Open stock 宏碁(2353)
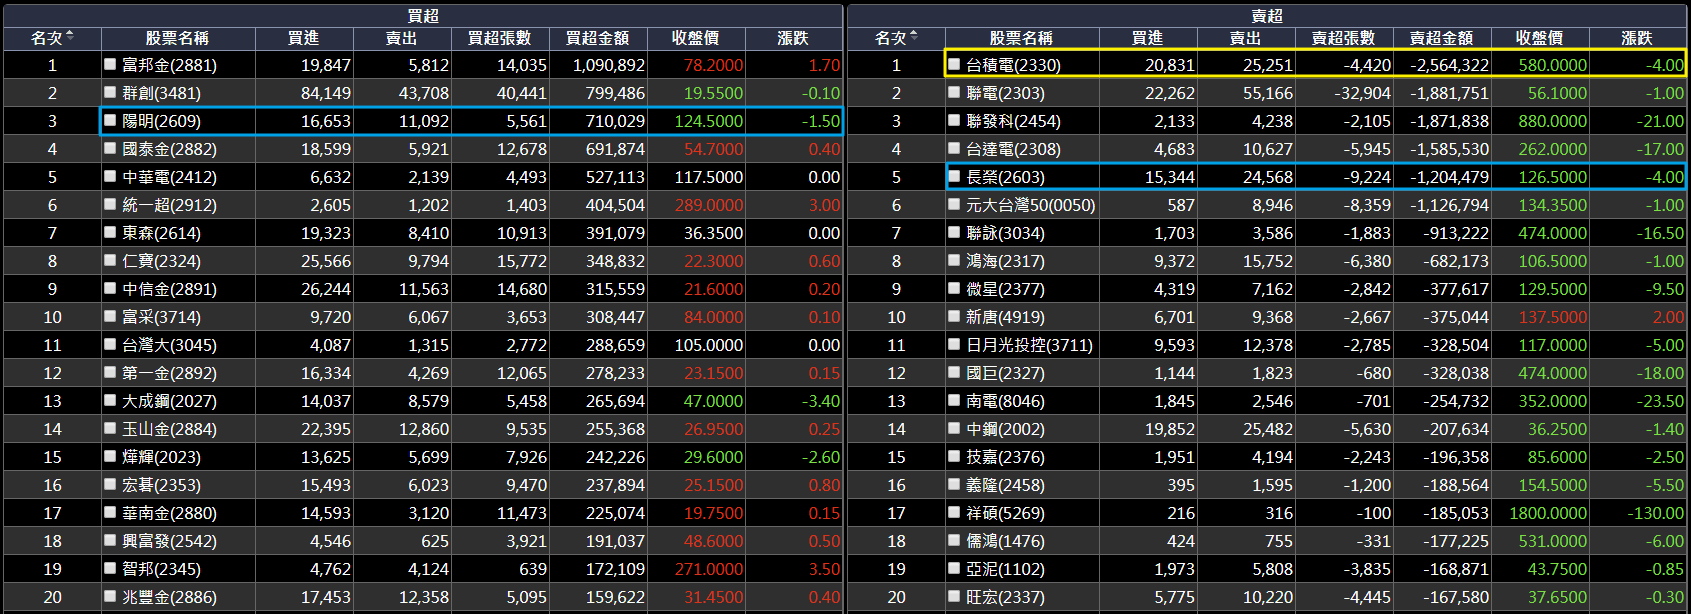Image resolution: width=1691 pixels, height=614 pixels. point(161,485)
